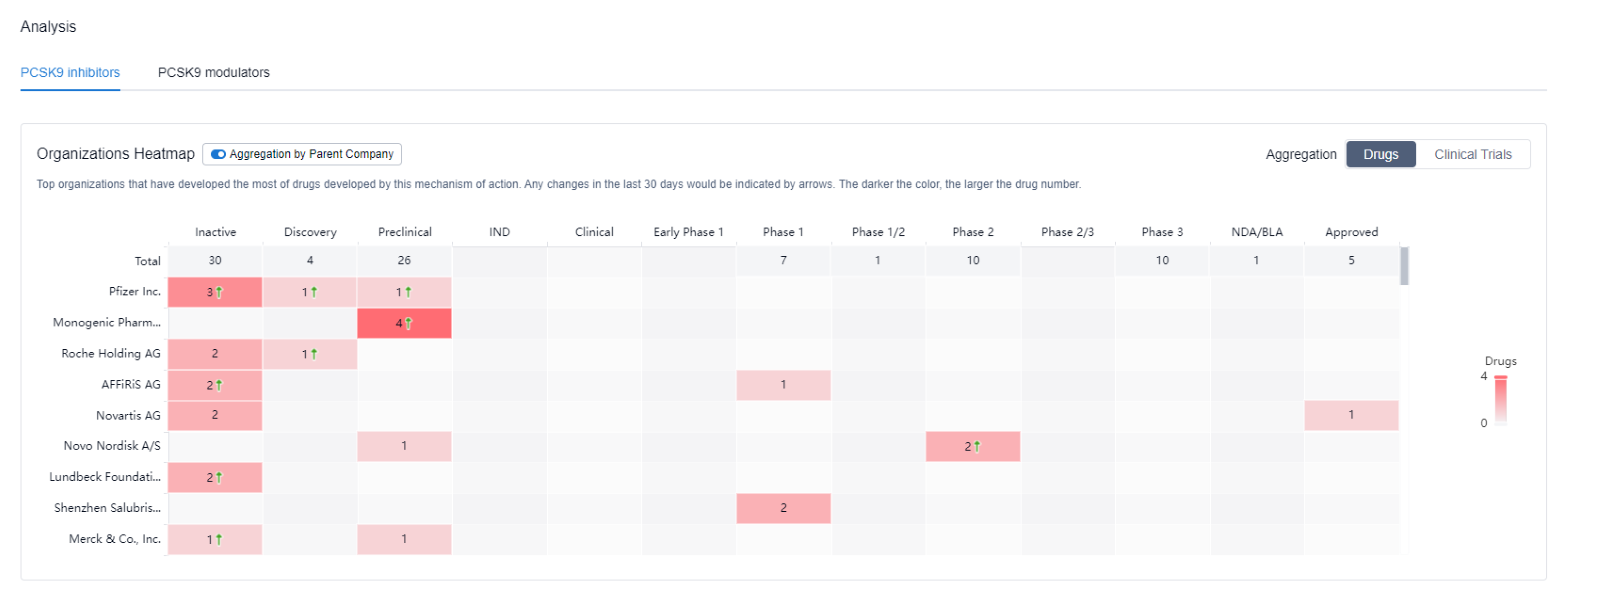Click green arrow in Monogenic Preclinical cell
The width and height of the screenshot is (1600, 592).
pyautogui.click(x=408, y=324)
